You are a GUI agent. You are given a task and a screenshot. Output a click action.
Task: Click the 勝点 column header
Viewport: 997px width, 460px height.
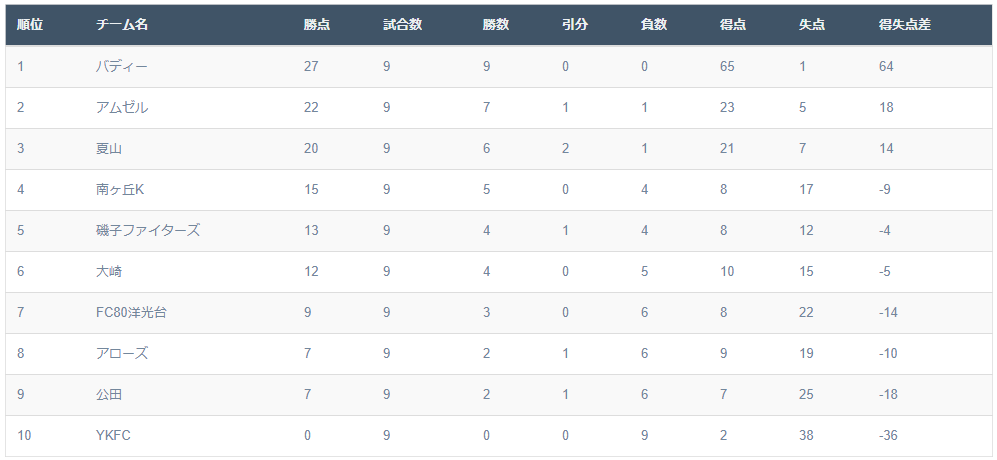tap(317, 25)
